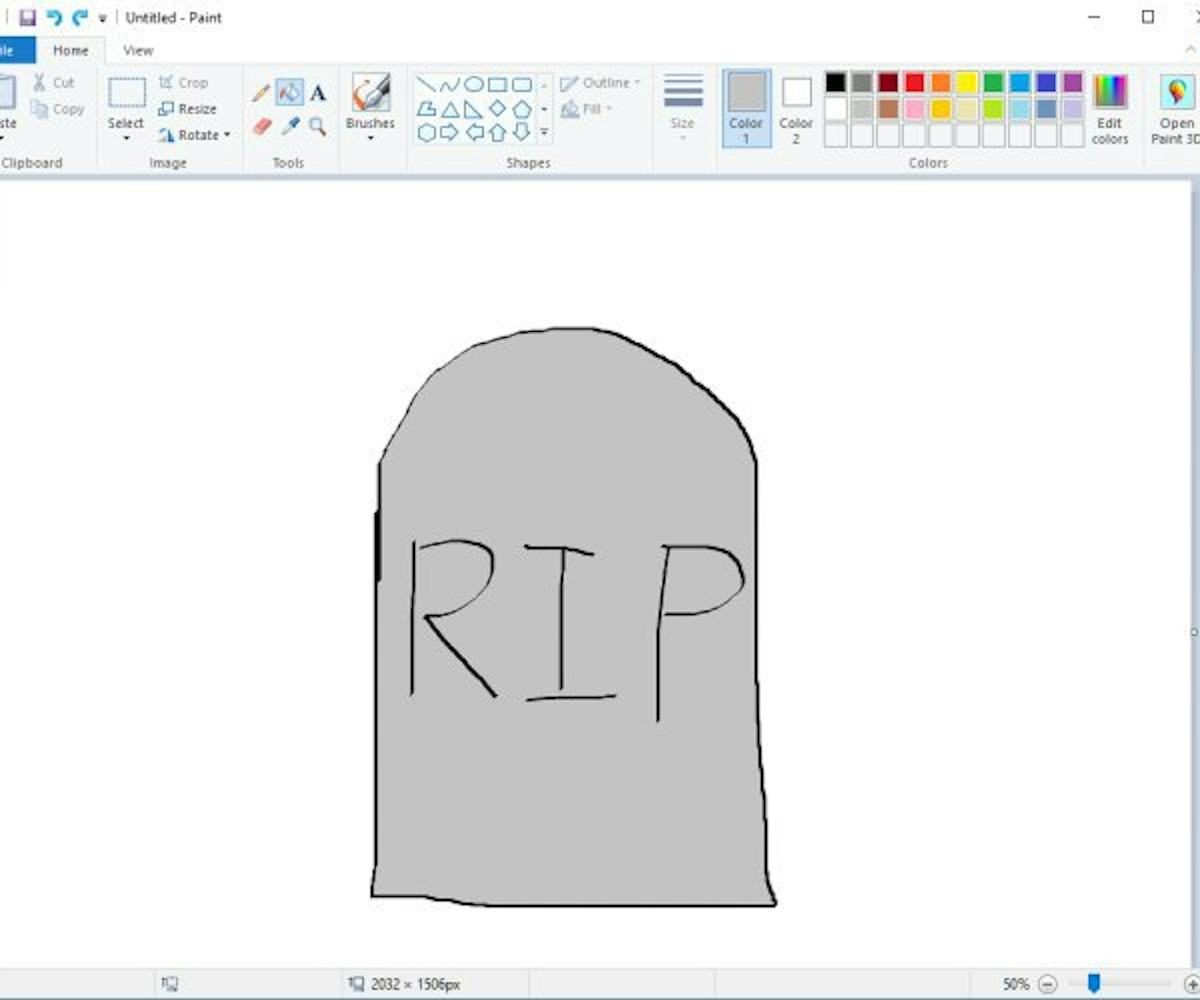
Task: Open the shape Fill dropdown
Action: [x=587, y=109]
